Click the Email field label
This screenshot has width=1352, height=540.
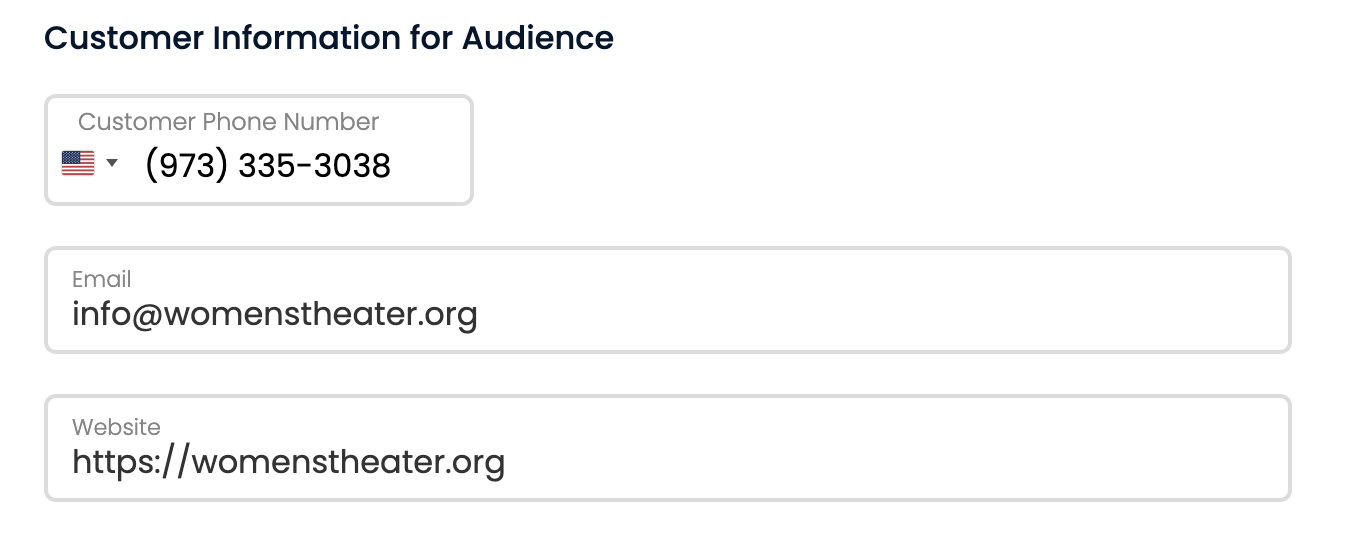click(x=101, y=279)
